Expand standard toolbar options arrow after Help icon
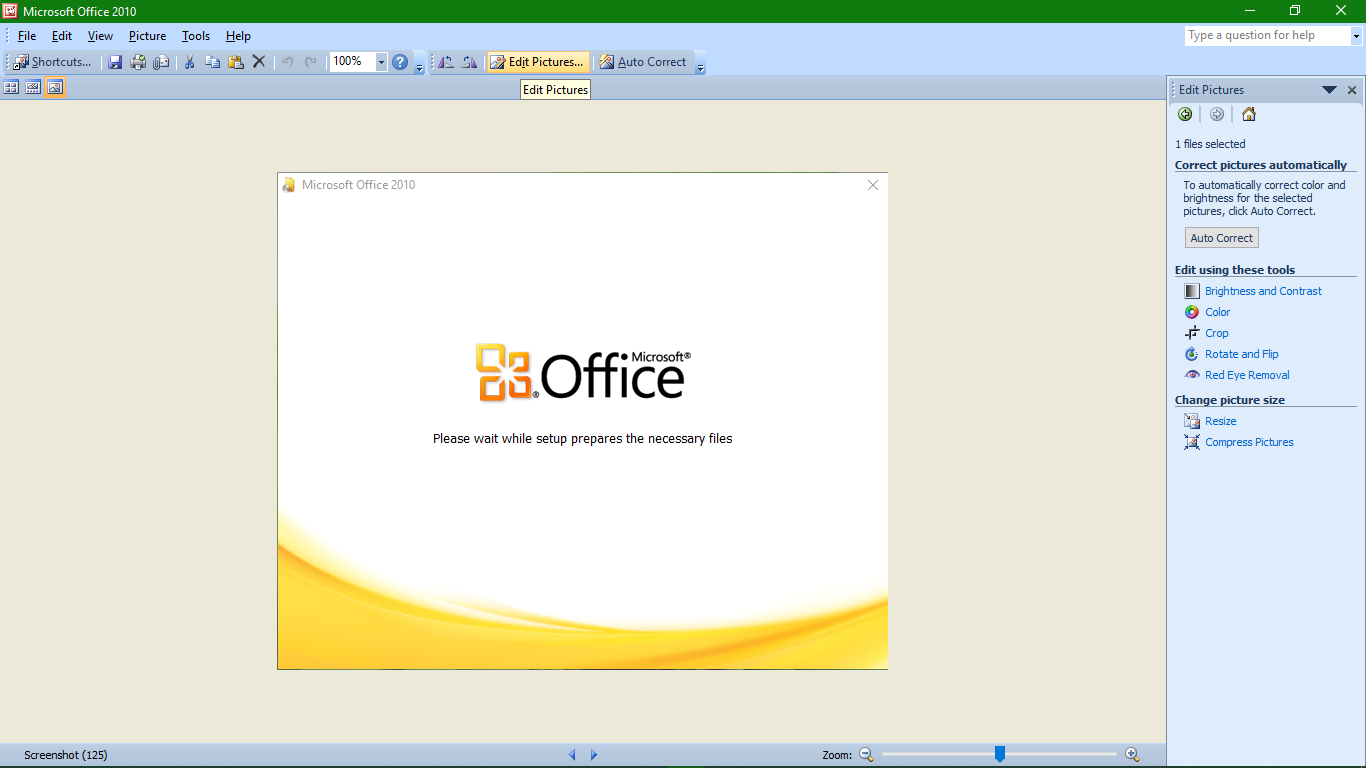Viewport: 1366px width, 768px height. click(x=419, y=66)
